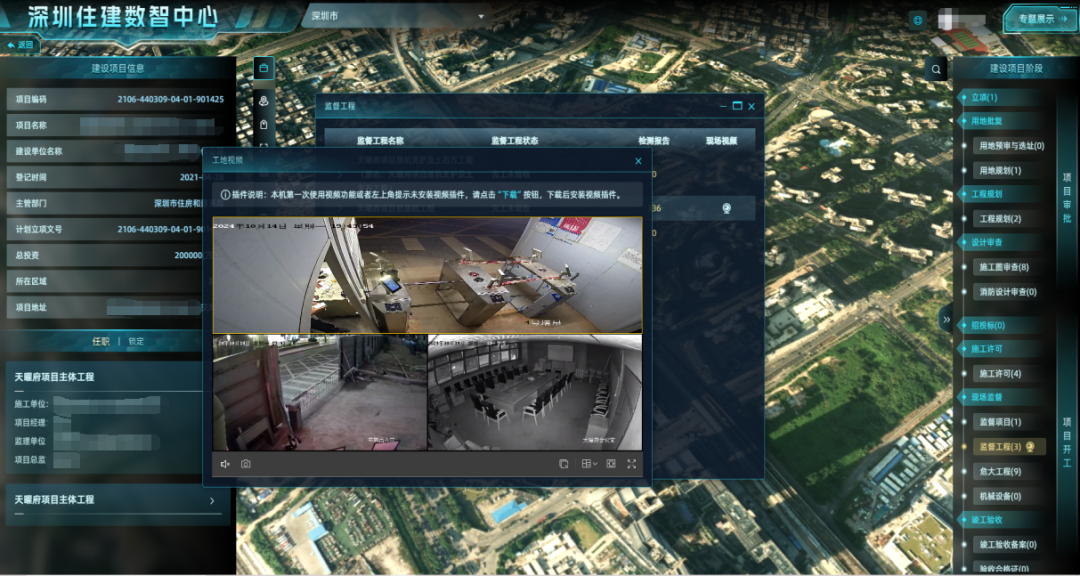Open the video grid layout dropdown
Image resolution: width=1080 pixels, height=576 pixels.
click(x=589, y=464)
